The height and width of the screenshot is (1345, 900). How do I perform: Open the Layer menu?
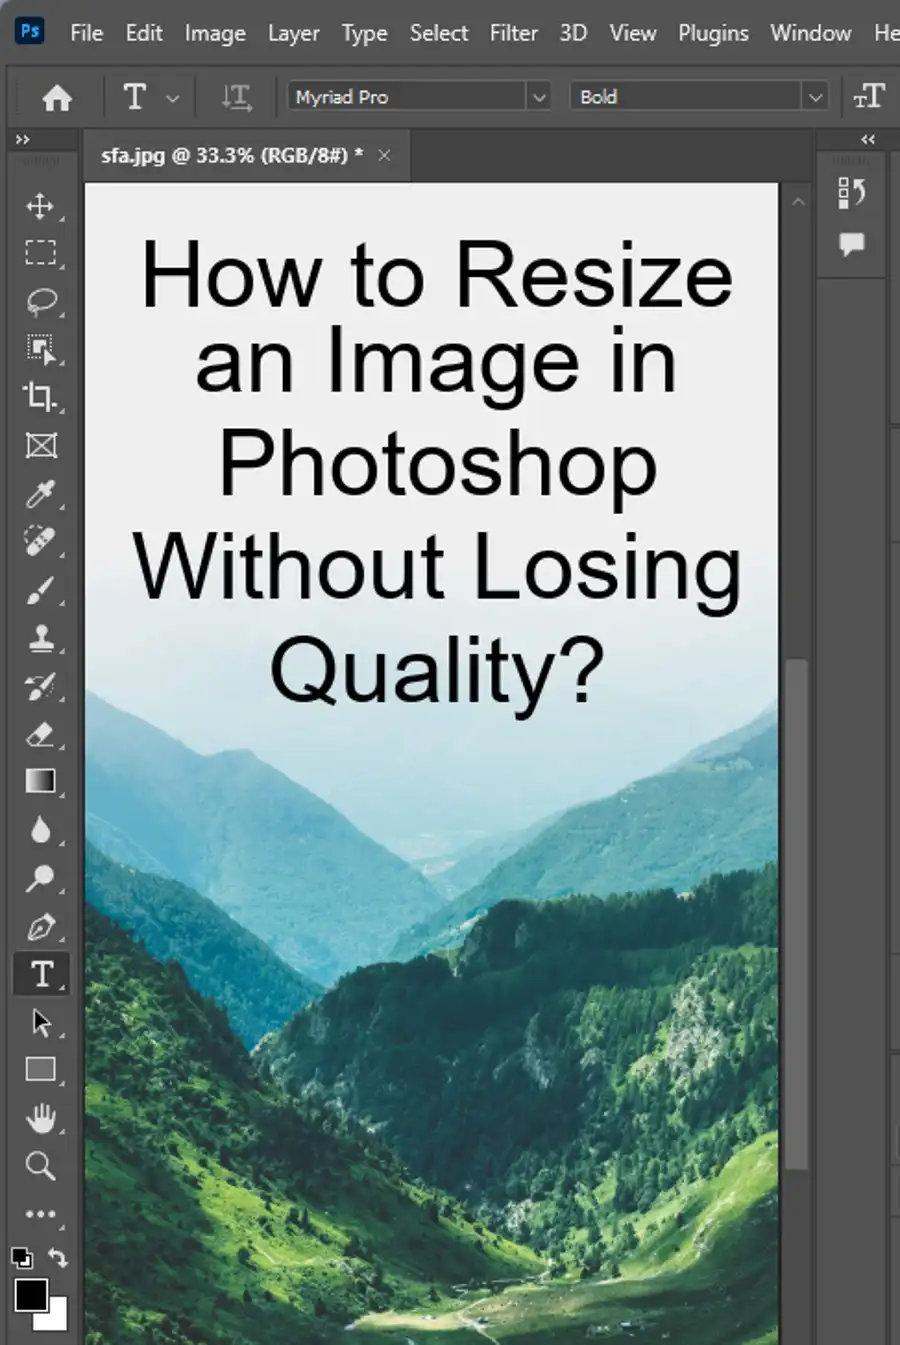point(293,33)
